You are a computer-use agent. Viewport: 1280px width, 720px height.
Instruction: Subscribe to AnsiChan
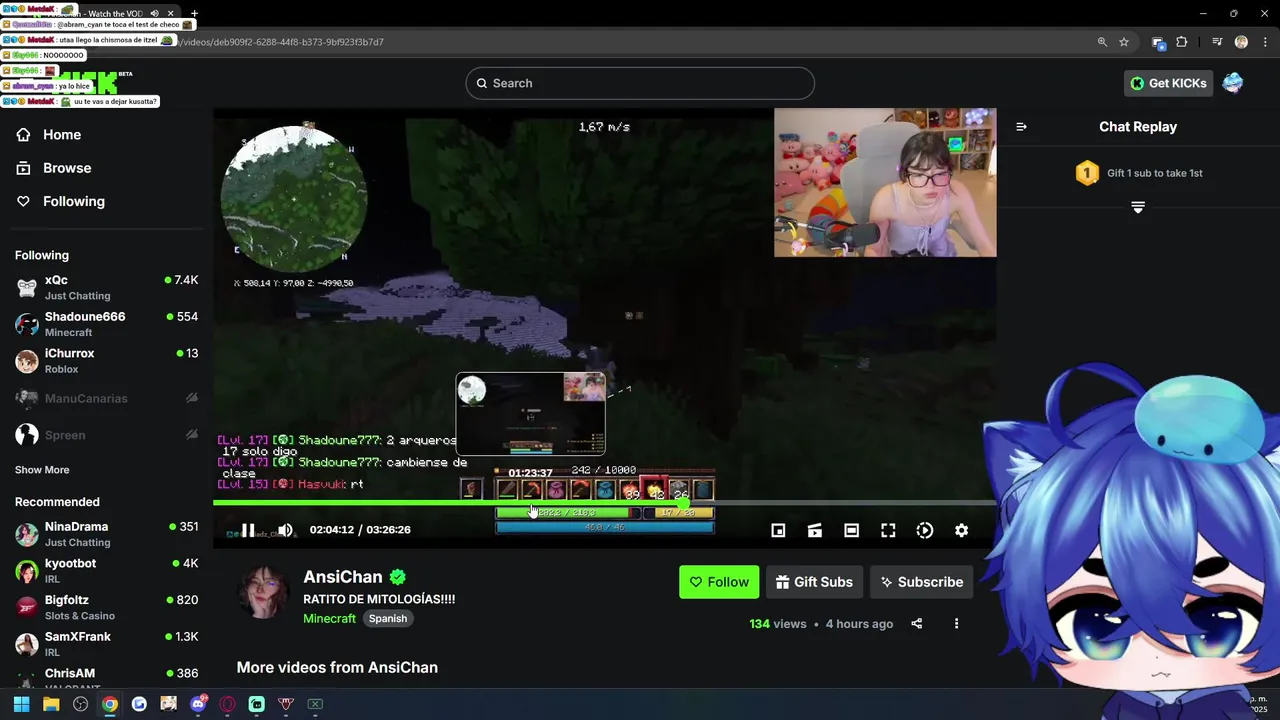pyautogui.click(x=922, y=582)
